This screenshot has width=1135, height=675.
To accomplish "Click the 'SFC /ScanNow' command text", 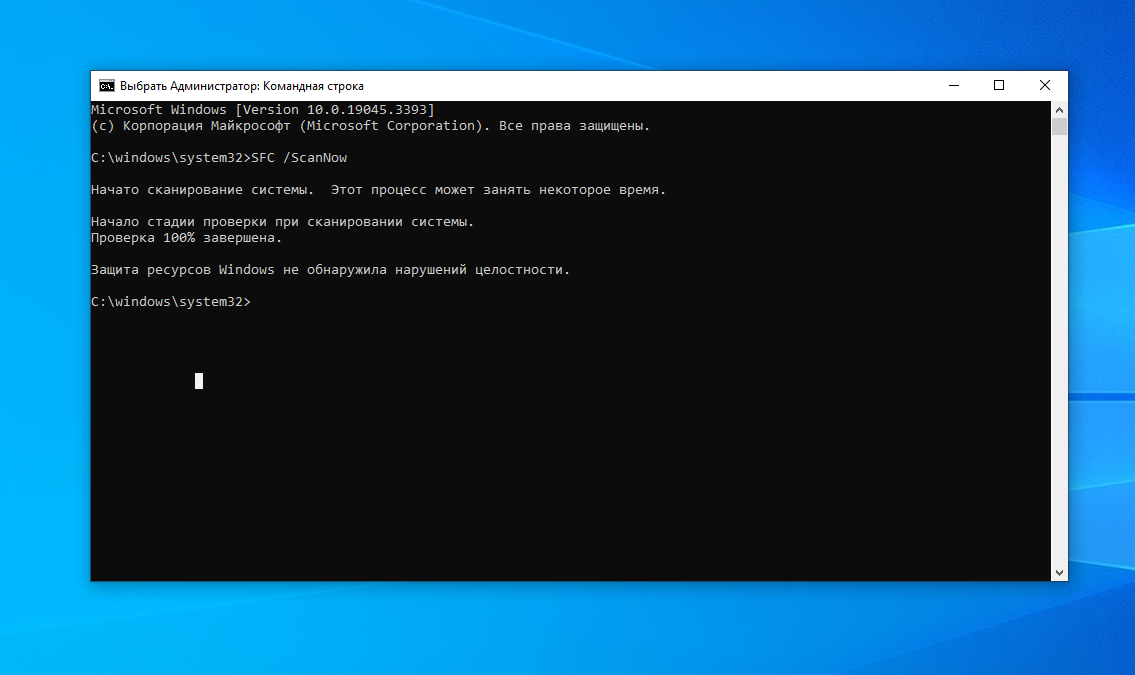I will [299, 158].
